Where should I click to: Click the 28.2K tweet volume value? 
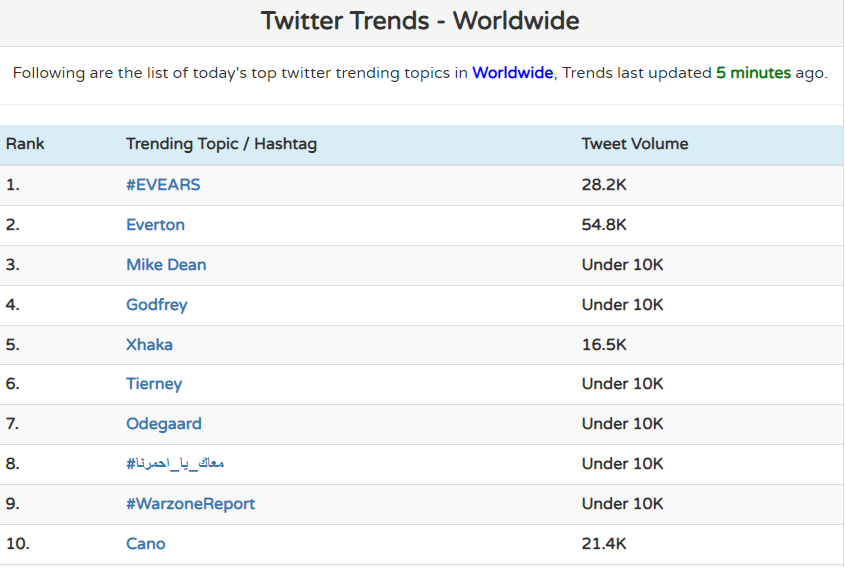tap(604, 185)
